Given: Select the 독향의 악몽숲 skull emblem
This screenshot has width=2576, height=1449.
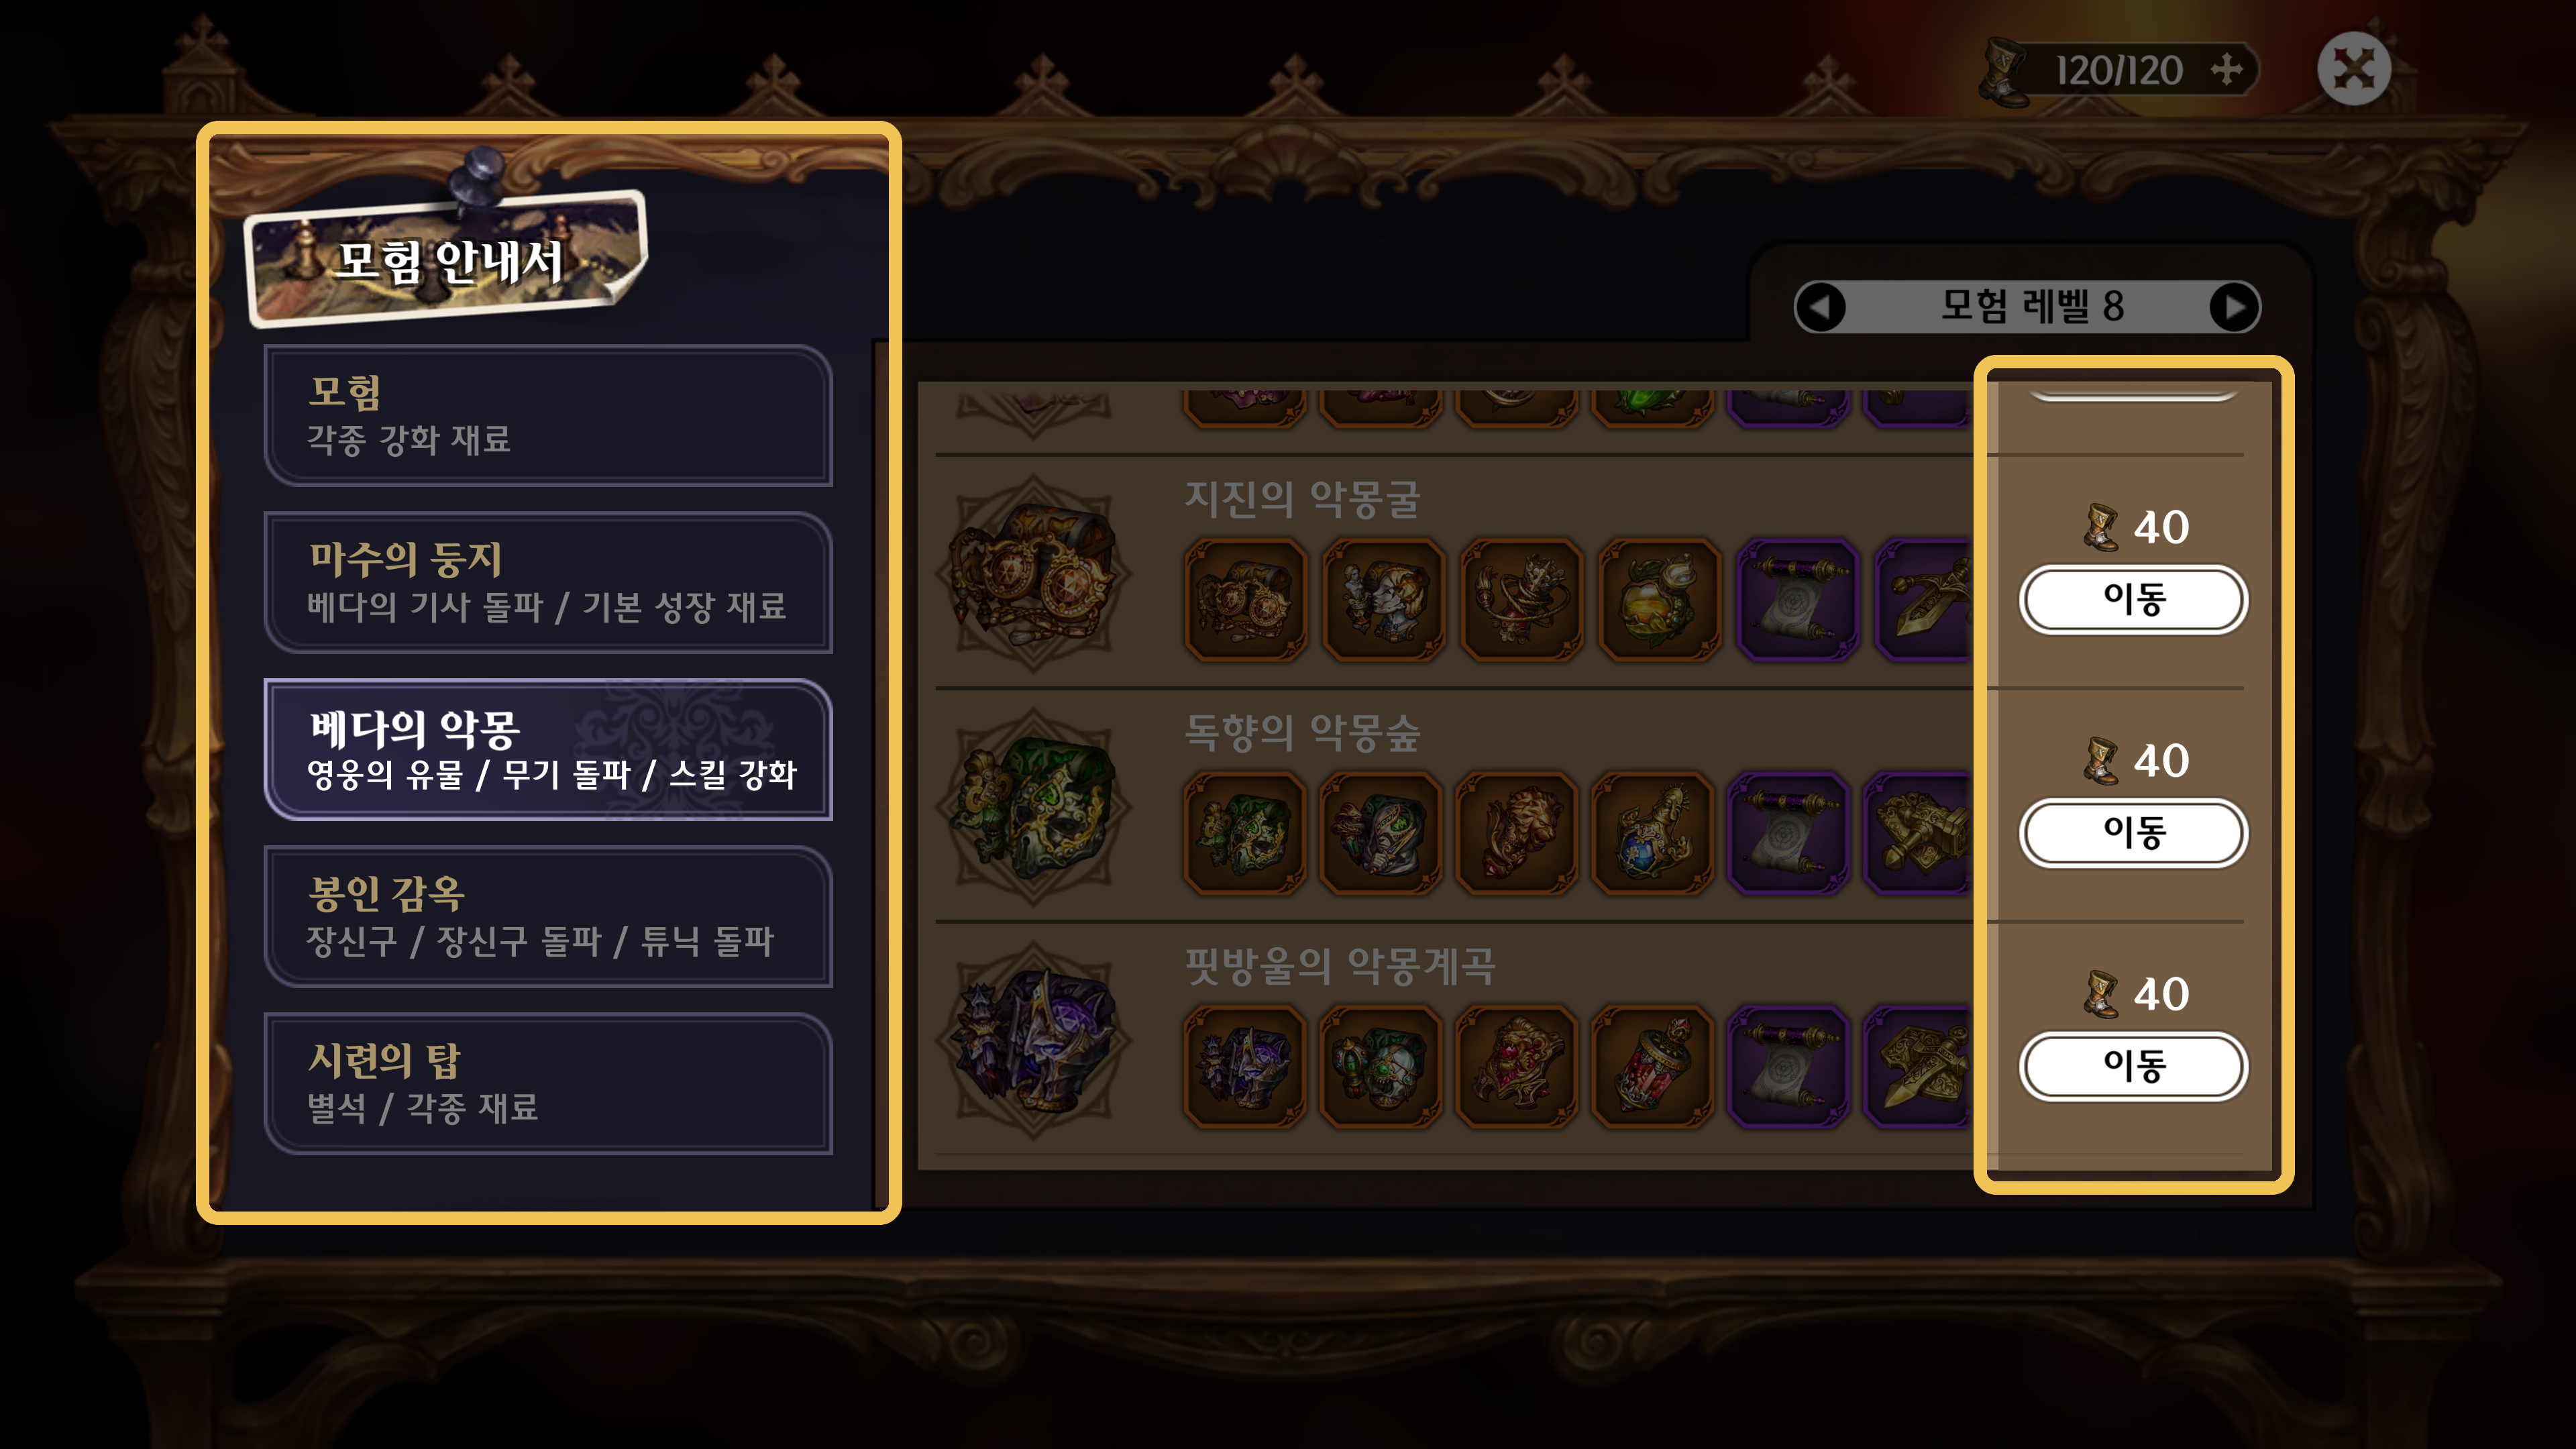Looking at the screenshot, I should pyautogui.click(x=1034, y=808).
